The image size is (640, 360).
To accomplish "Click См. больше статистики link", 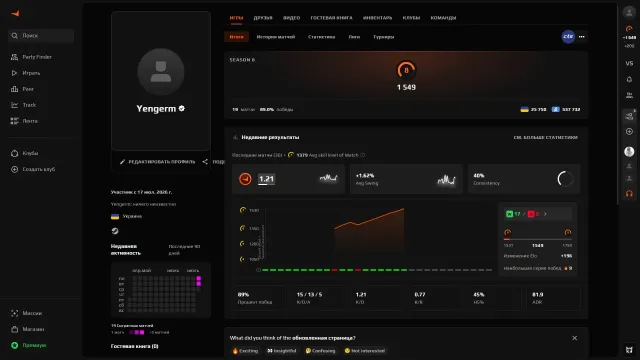I will tap(545, 137).
